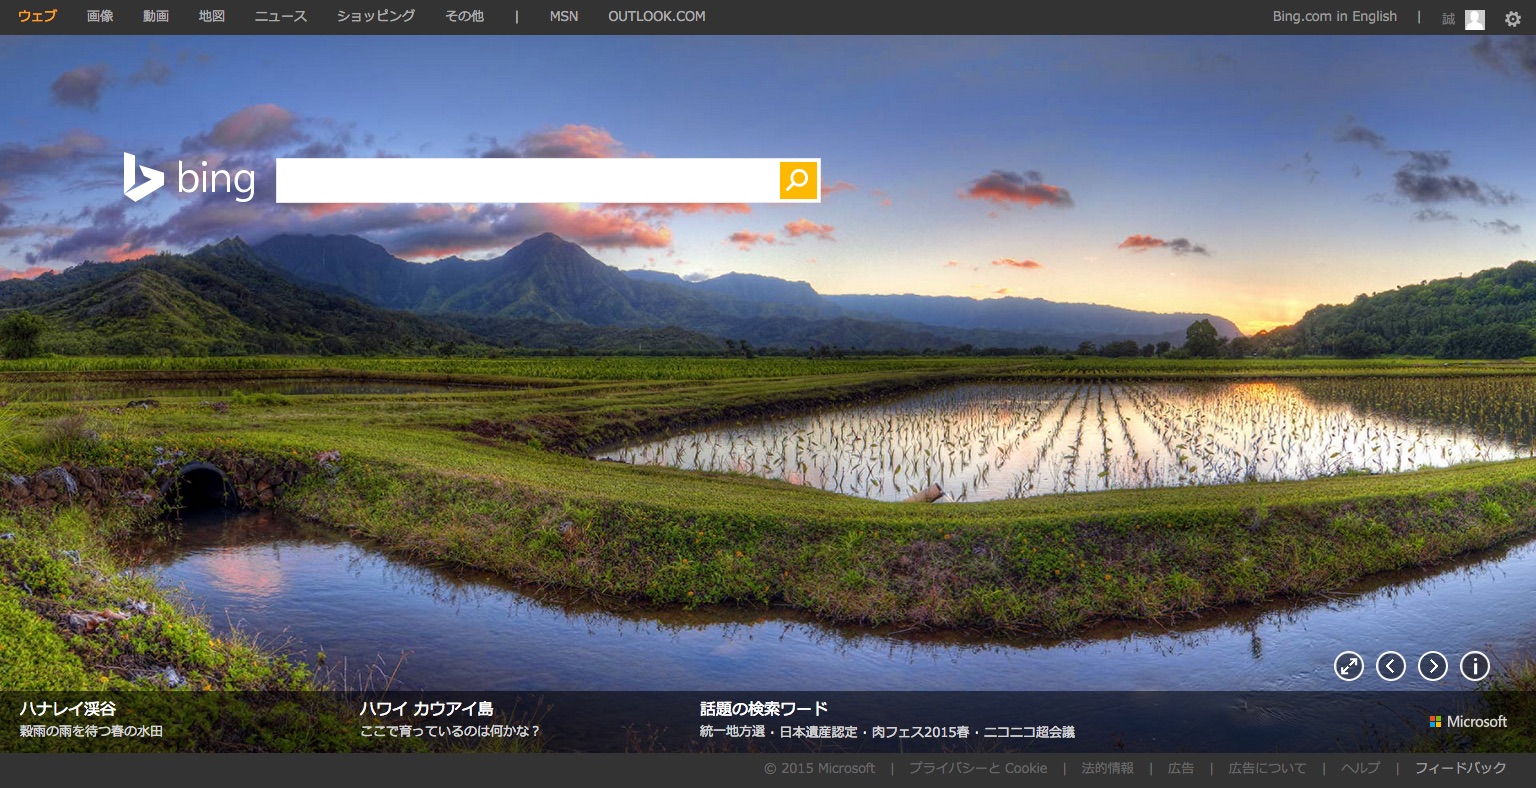Open プライバシーと Cookie footer link

pos(977,768)
